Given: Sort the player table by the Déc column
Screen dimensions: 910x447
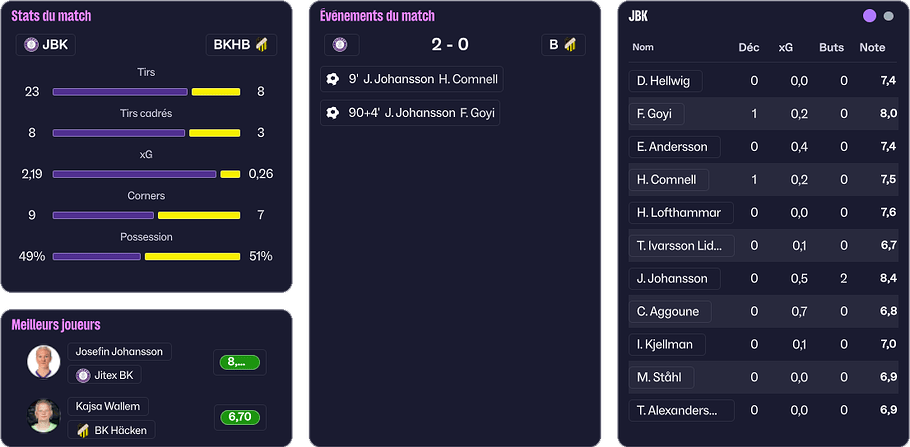Looking at the screenshot, I should [748, 47].
